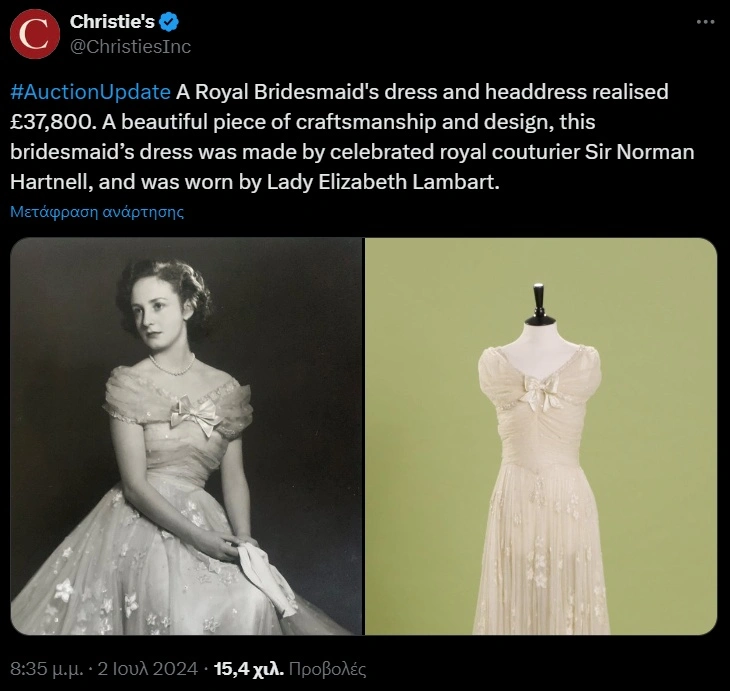Open the black-and-white portrait photo
Screen dimensions: 730x691
tap(186, 436)
